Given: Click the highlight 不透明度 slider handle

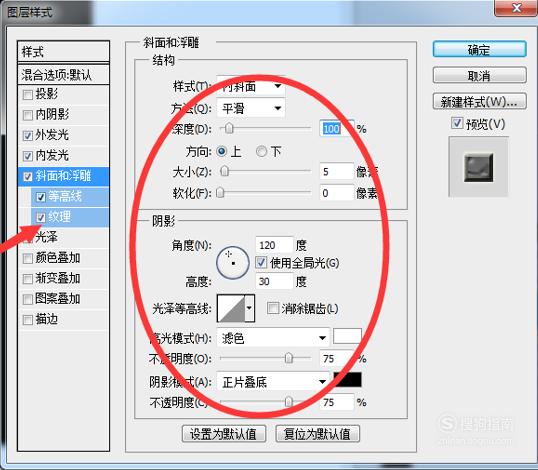Looking at the screenshot, I should click(289, 358).
